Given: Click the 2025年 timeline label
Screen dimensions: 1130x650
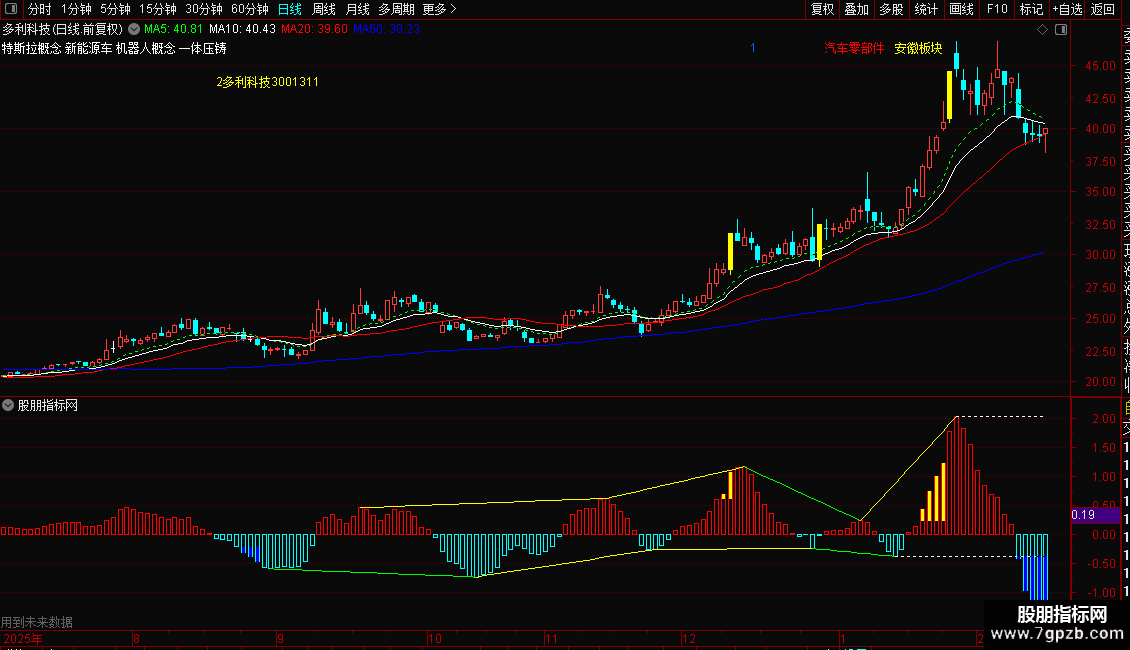Looking at the screenshot, I should pyautogui.click(x=22, y=638).
